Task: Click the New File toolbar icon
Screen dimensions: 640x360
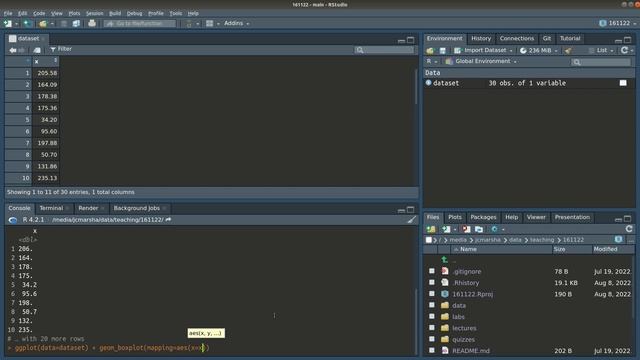Action: (x=8, y=23)
